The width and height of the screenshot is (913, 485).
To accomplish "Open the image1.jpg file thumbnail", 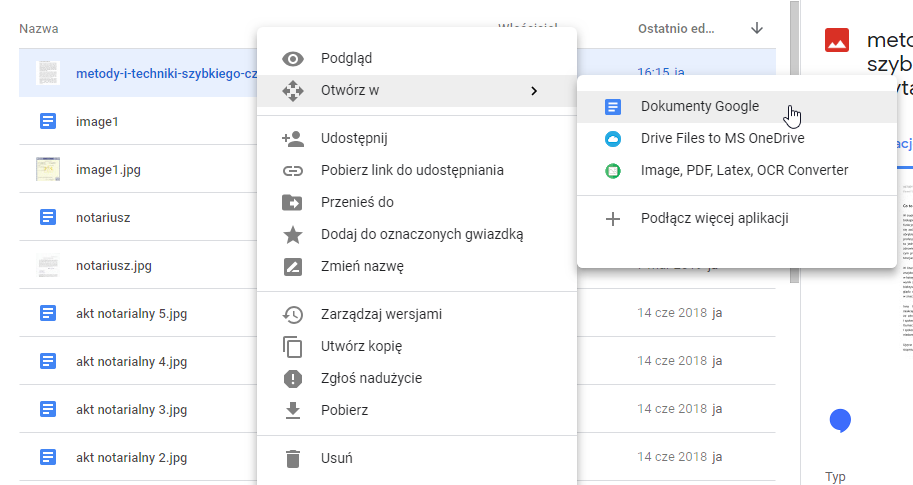I will (x=47, y=169).
